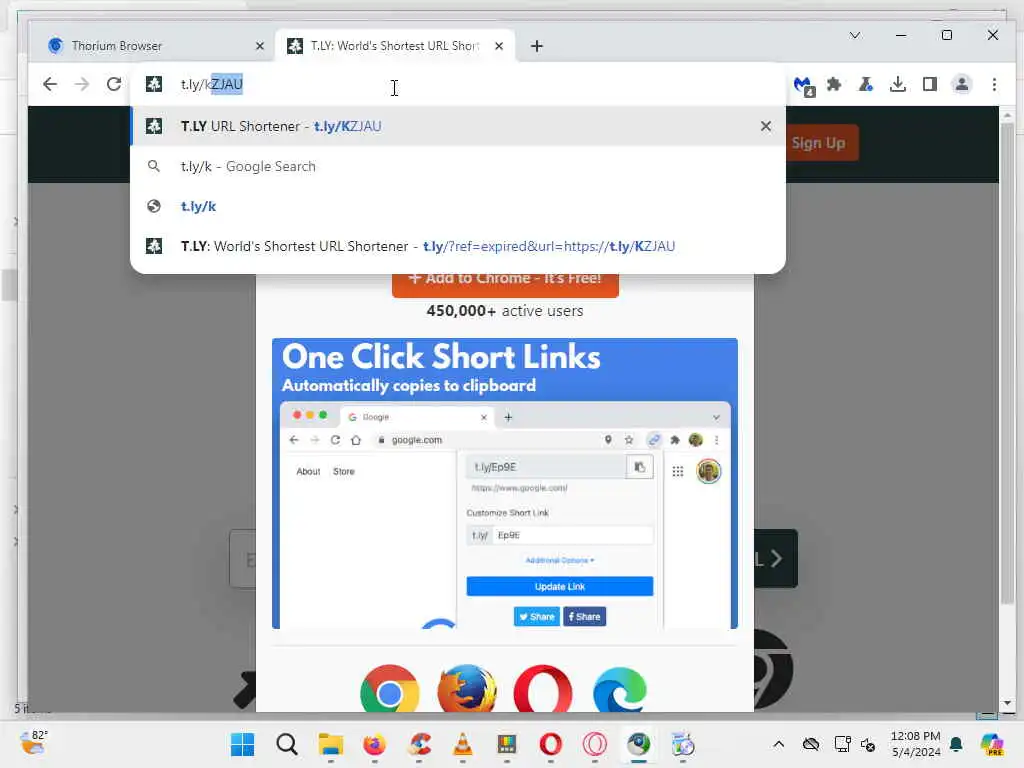Reload the current page
The image size is (1024, 768).
point(114,84)
